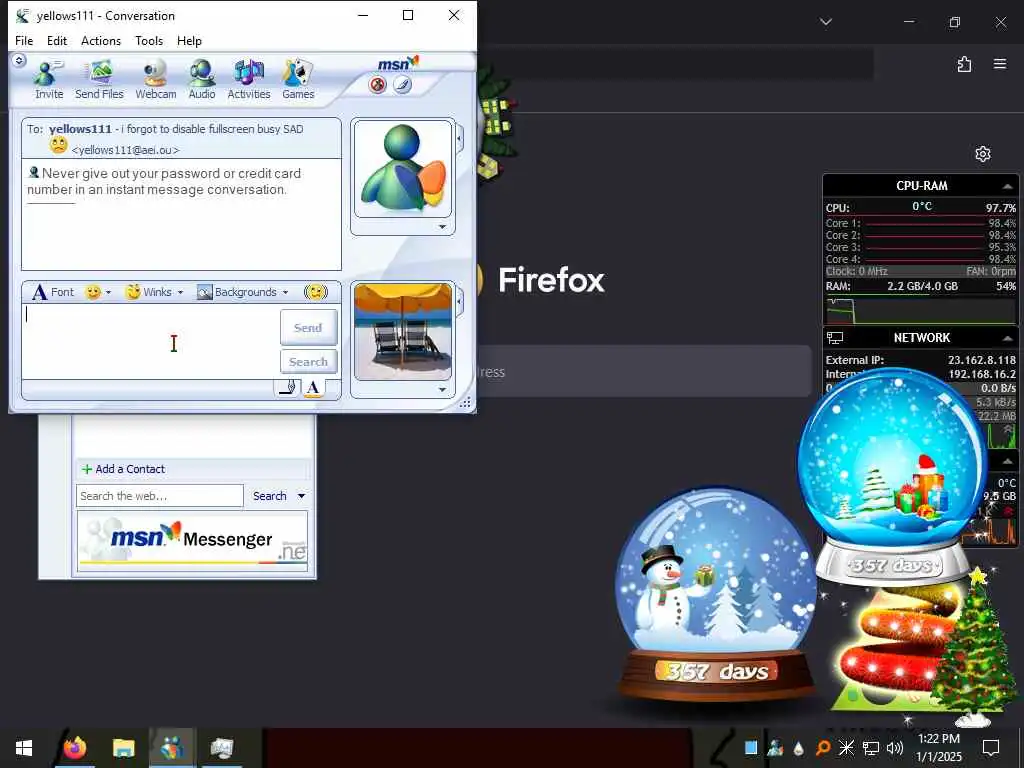
Task: Click the taskbar clock showing 1:22 PM
Action: (x=939, y=748)
